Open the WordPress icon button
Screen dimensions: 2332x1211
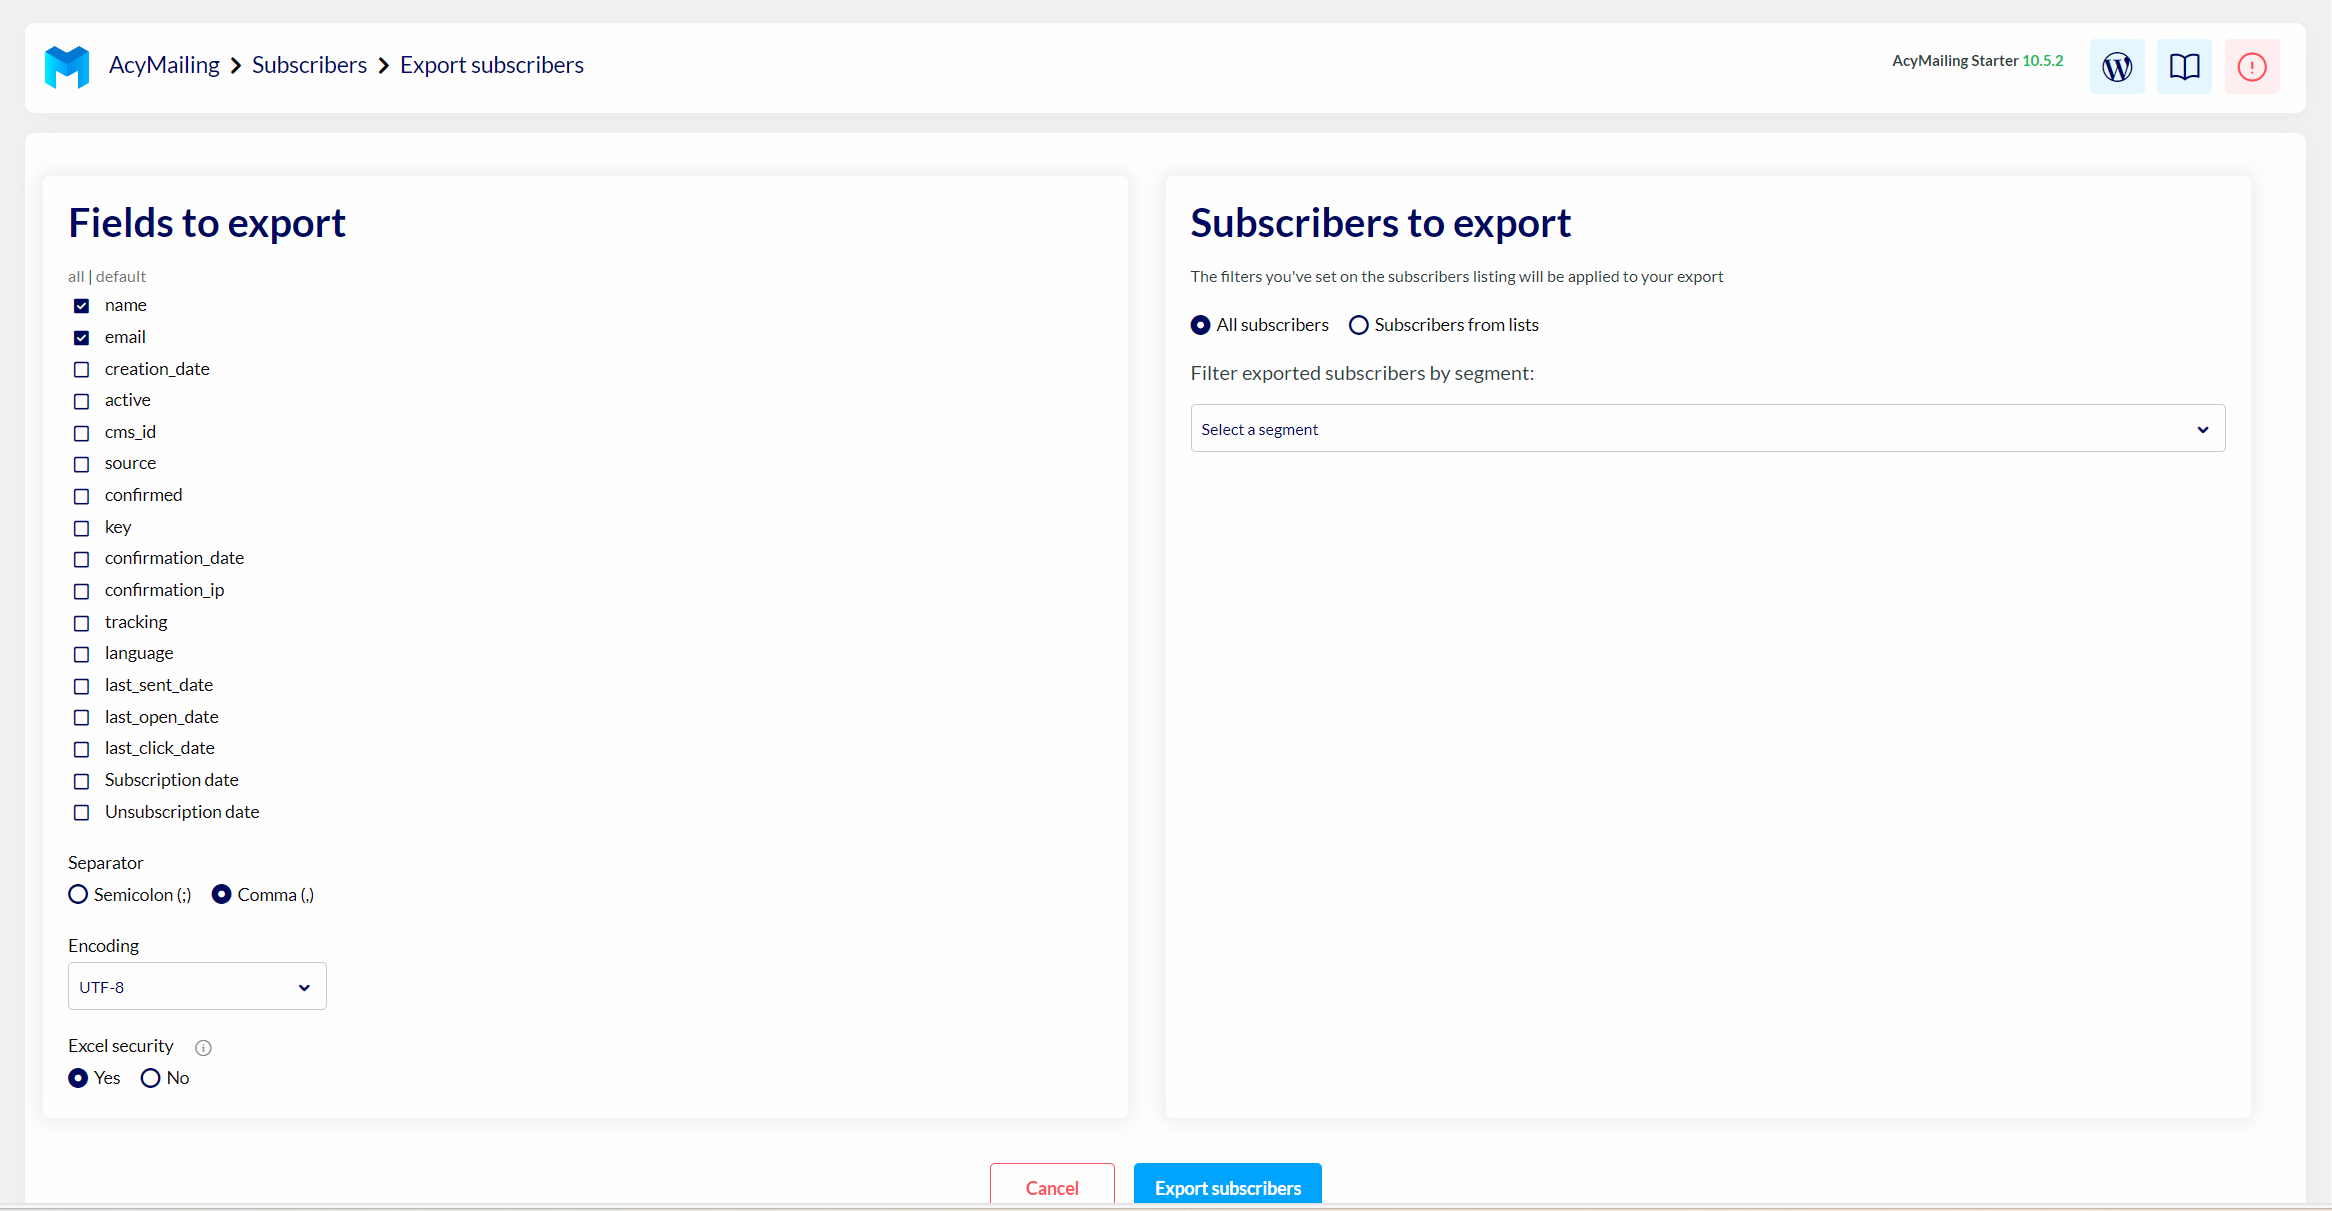[2116, 67]
